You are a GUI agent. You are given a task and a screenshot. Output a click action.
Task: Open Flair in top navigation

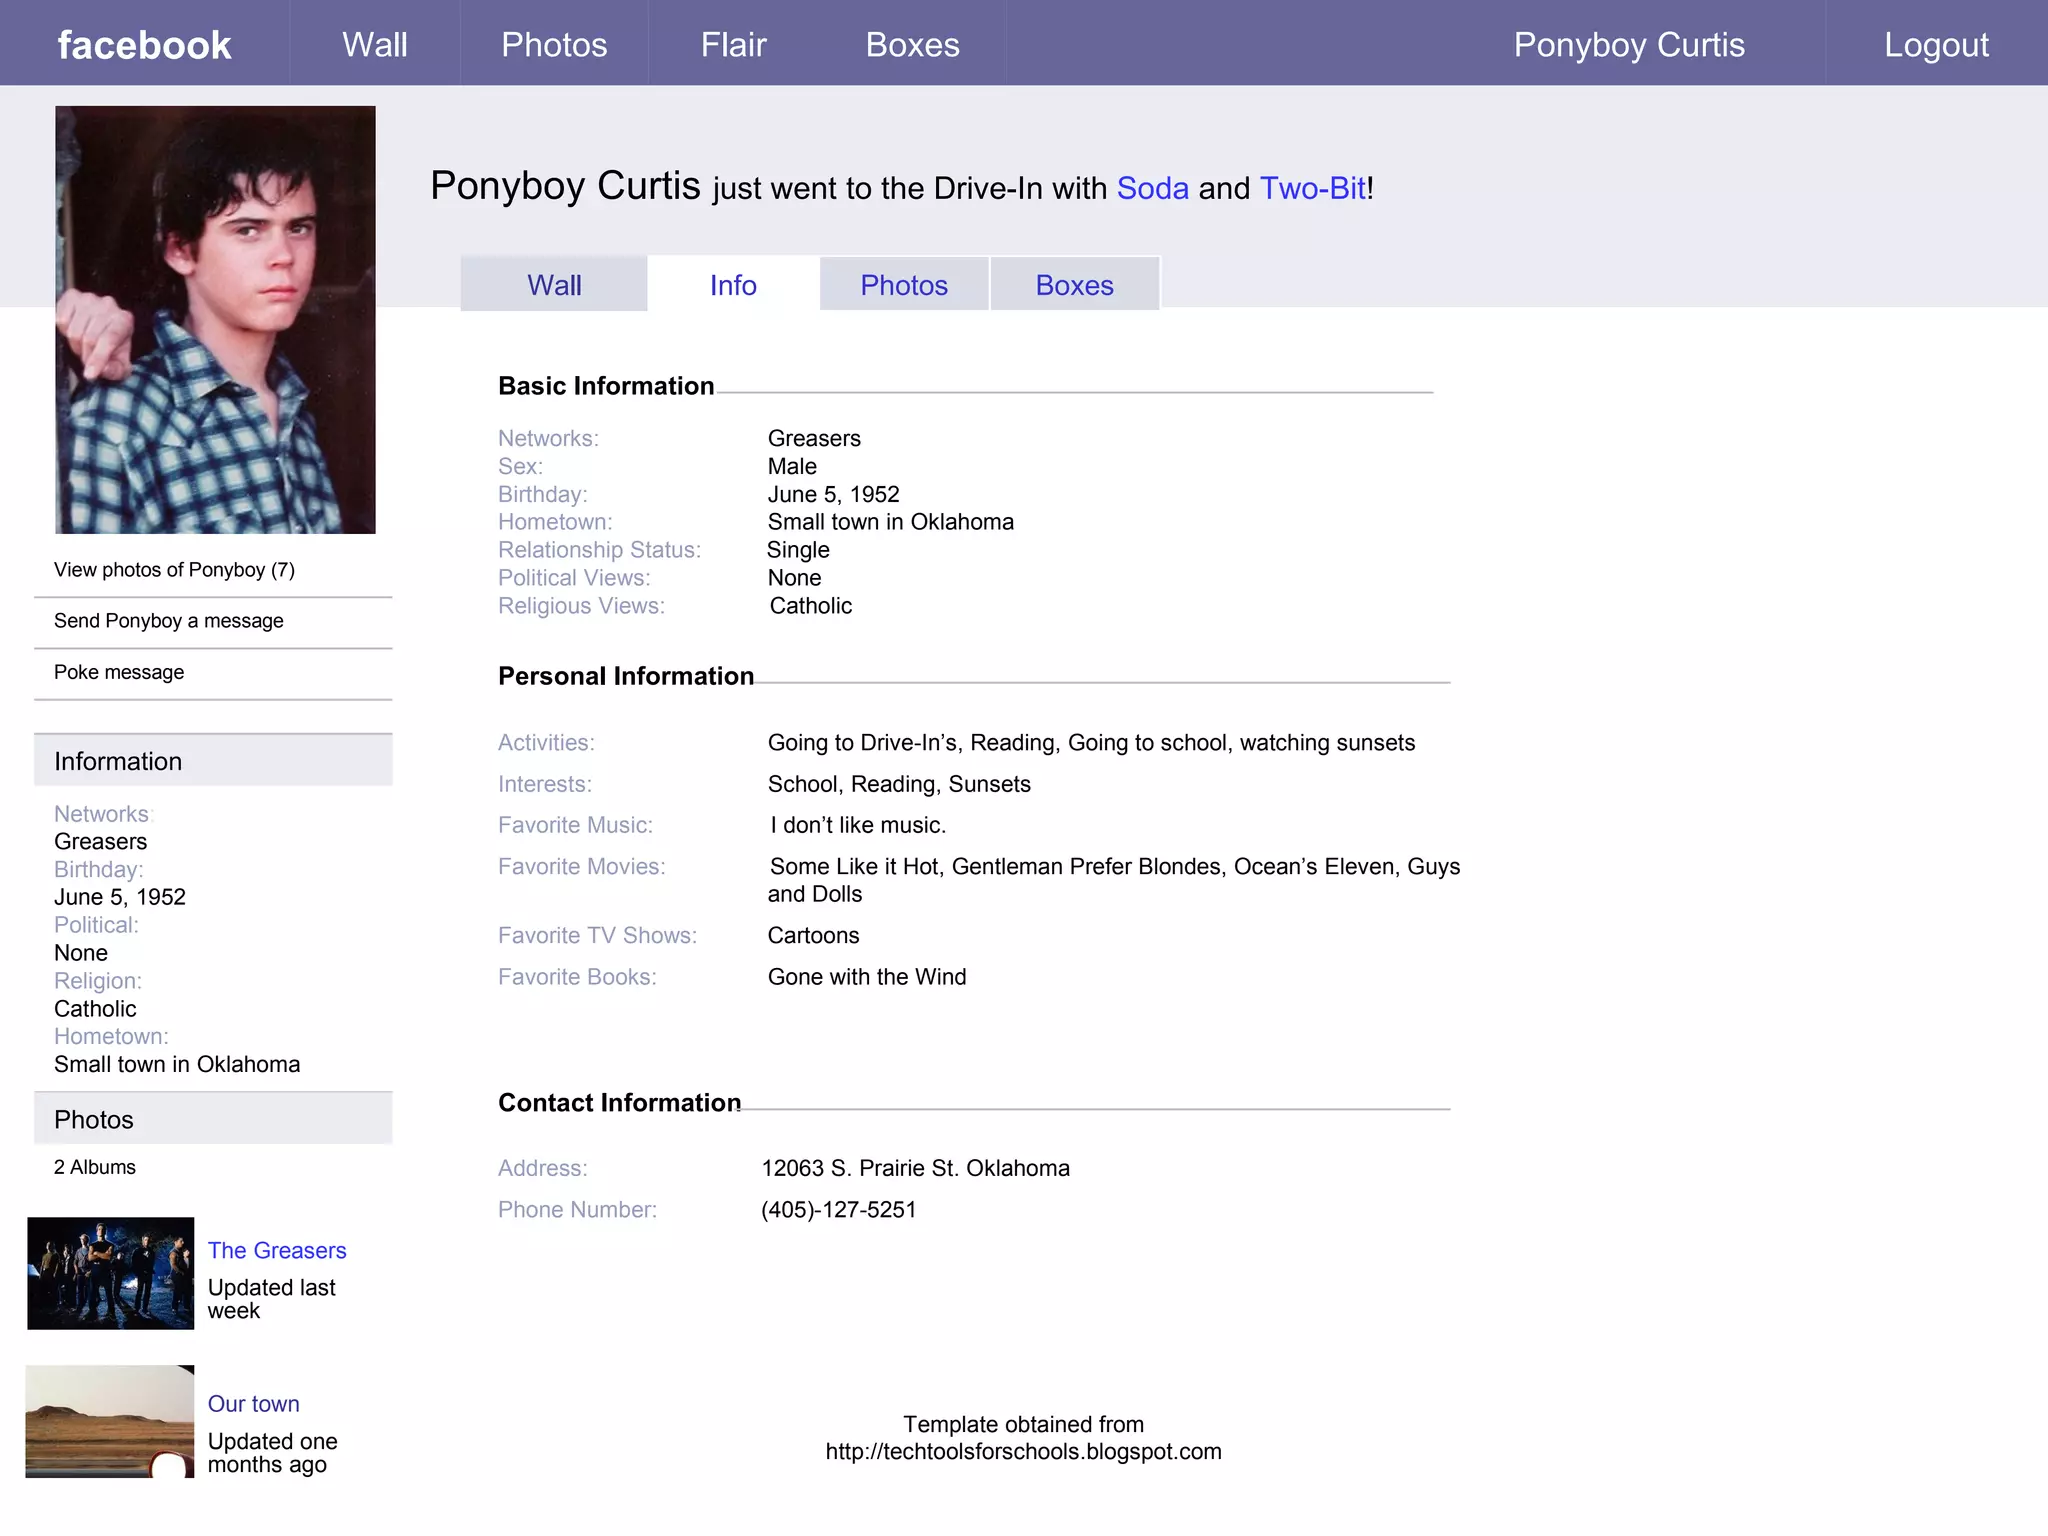click(733, 45)
